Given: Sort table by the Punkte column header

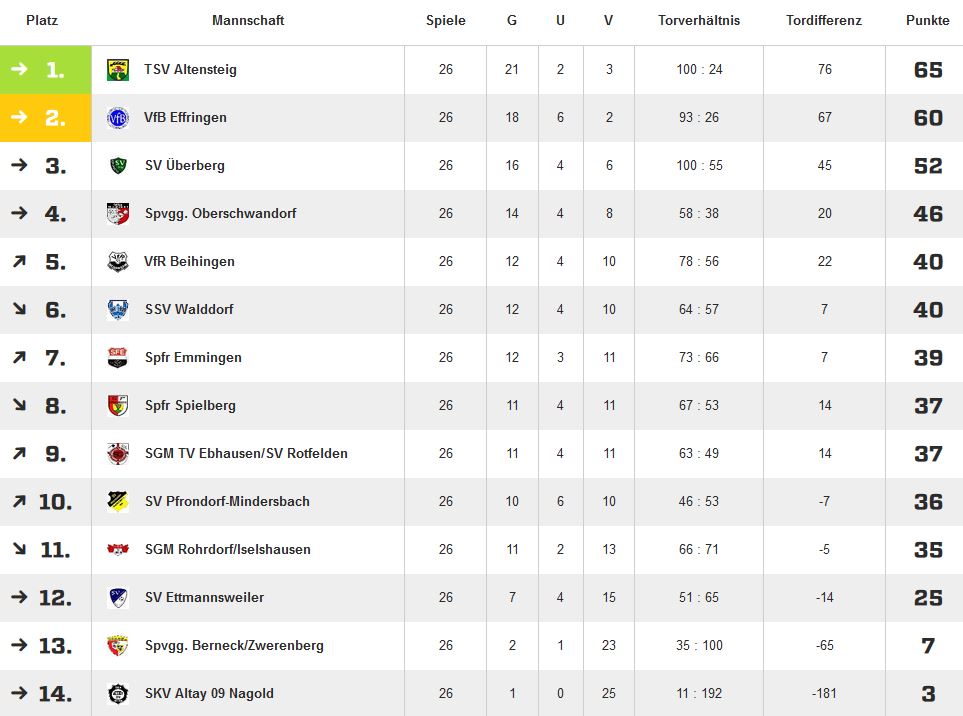Looking at the screenshot, I should coord(927,20).
